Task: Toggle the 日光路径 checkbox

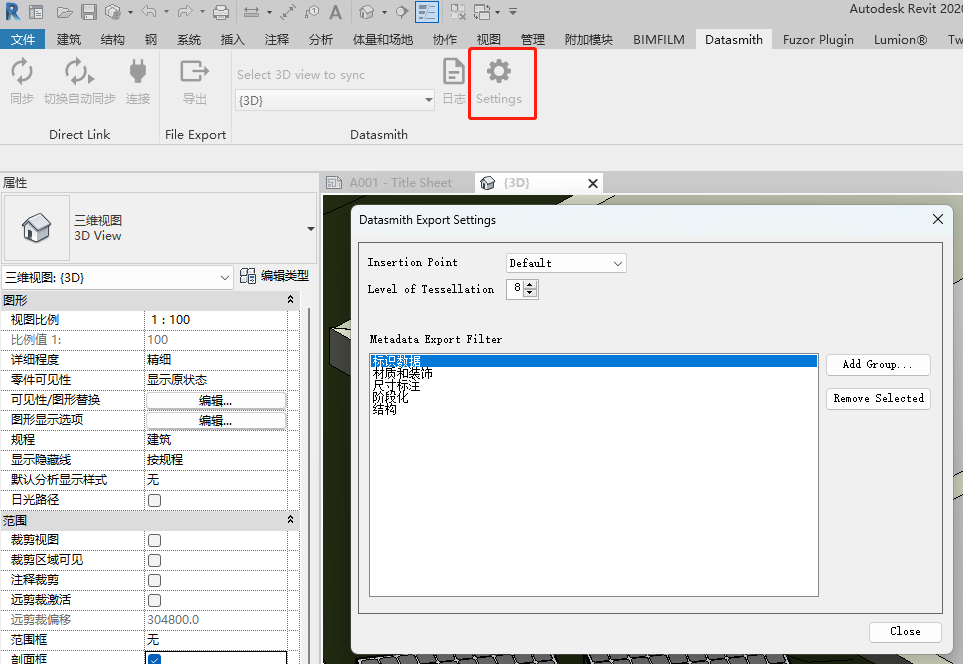Action: [154, 500]
